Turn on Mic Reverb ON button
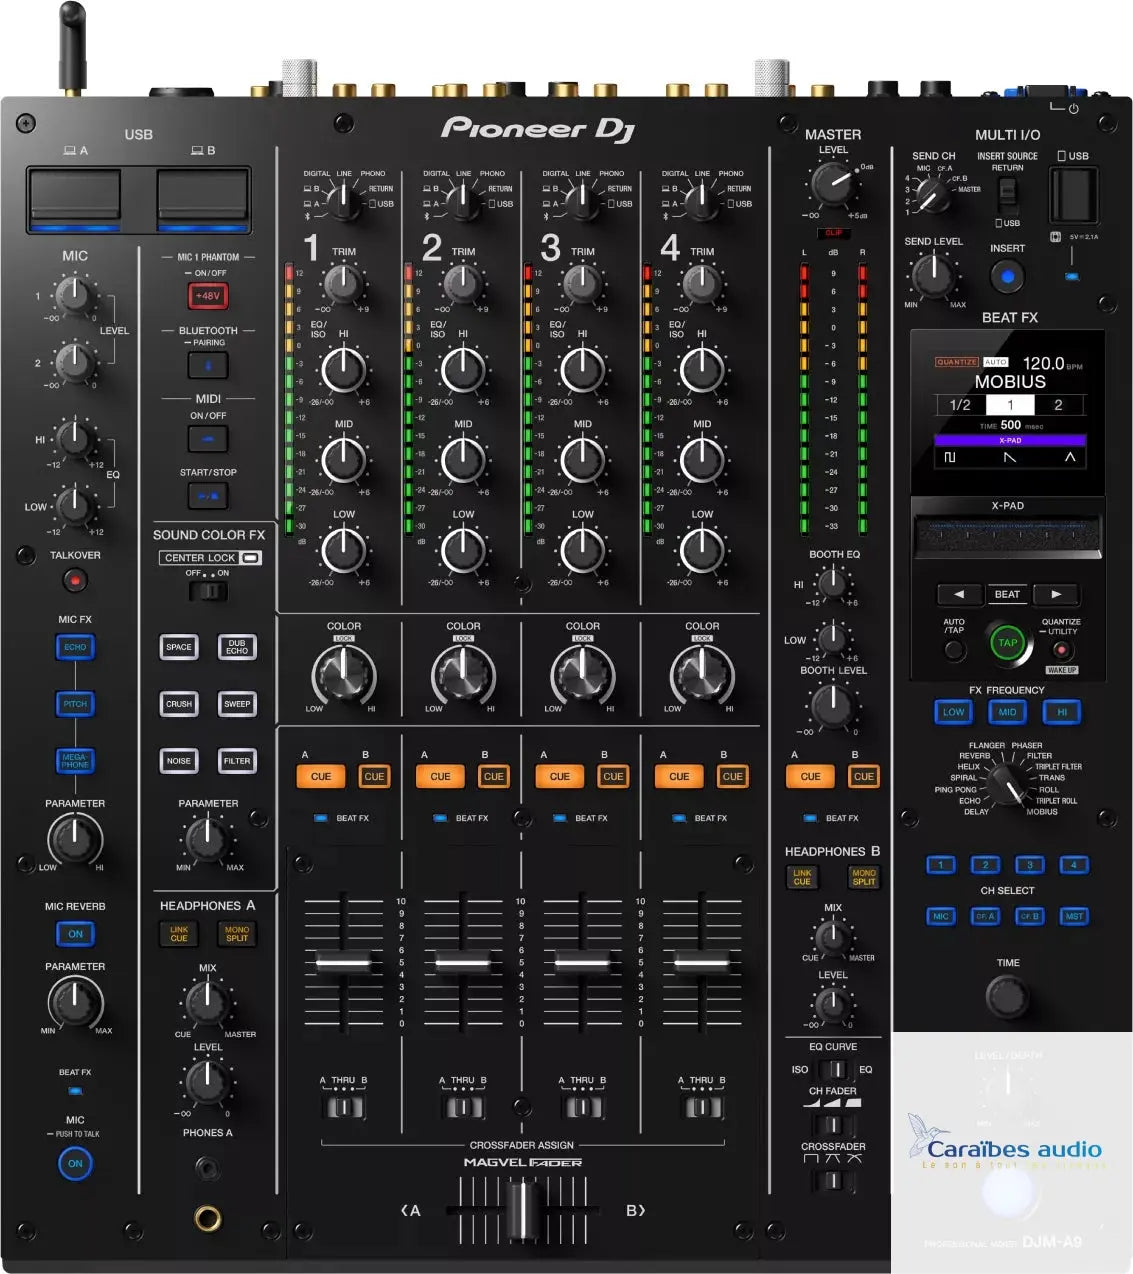Screen dimensions: 1133x1274 (75, 934)
